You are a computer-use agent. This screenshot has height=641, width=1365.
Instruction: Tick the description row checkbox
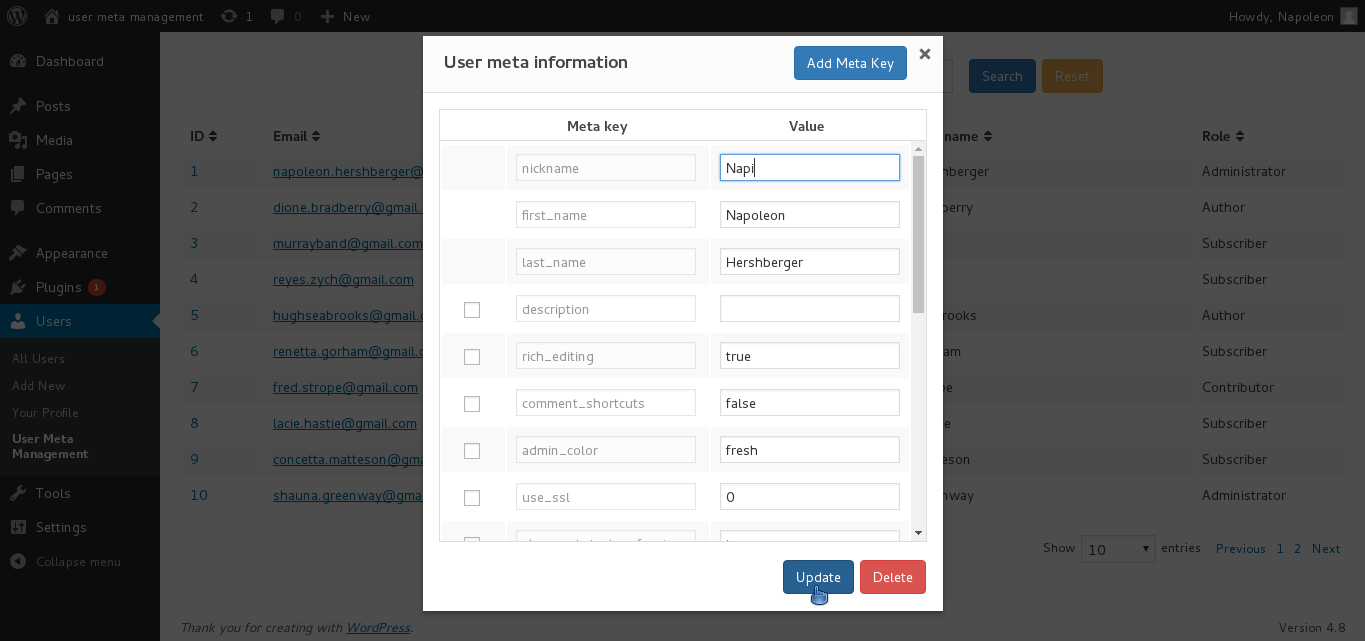[x=472, y=310]
